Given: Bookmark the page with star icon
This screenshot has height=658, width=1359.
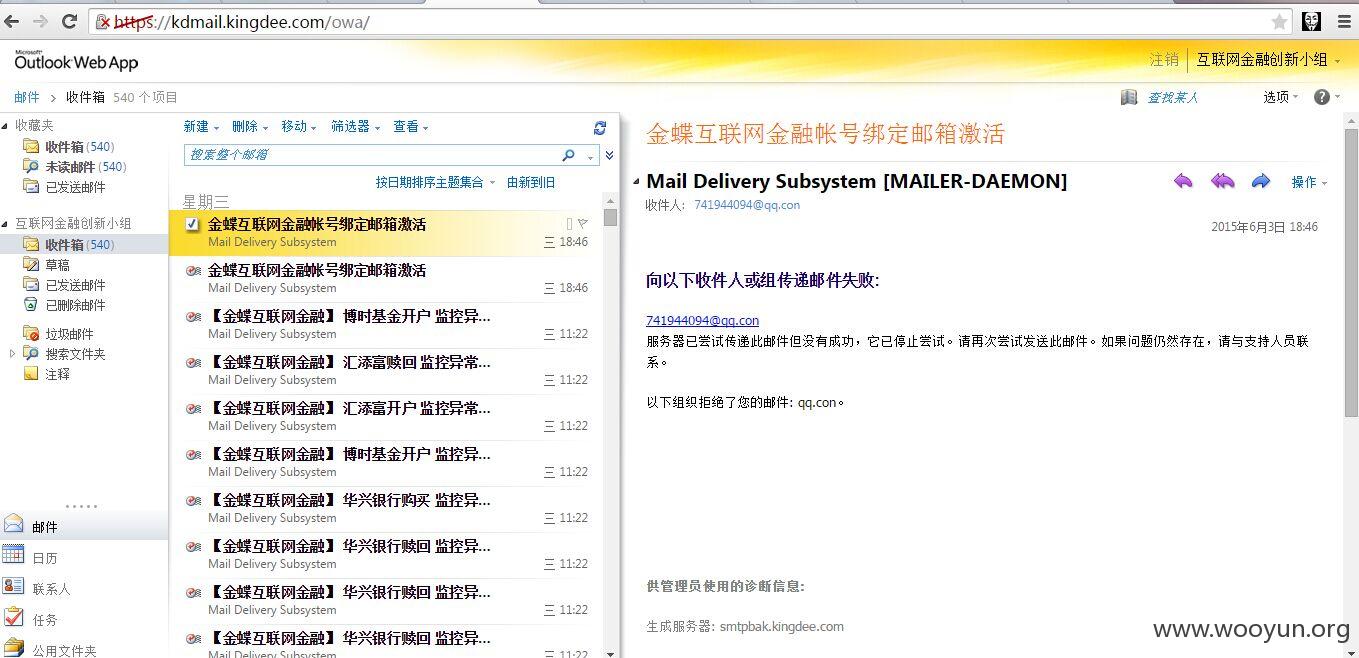Looking at the screenshot, I should pos(1279,22).
